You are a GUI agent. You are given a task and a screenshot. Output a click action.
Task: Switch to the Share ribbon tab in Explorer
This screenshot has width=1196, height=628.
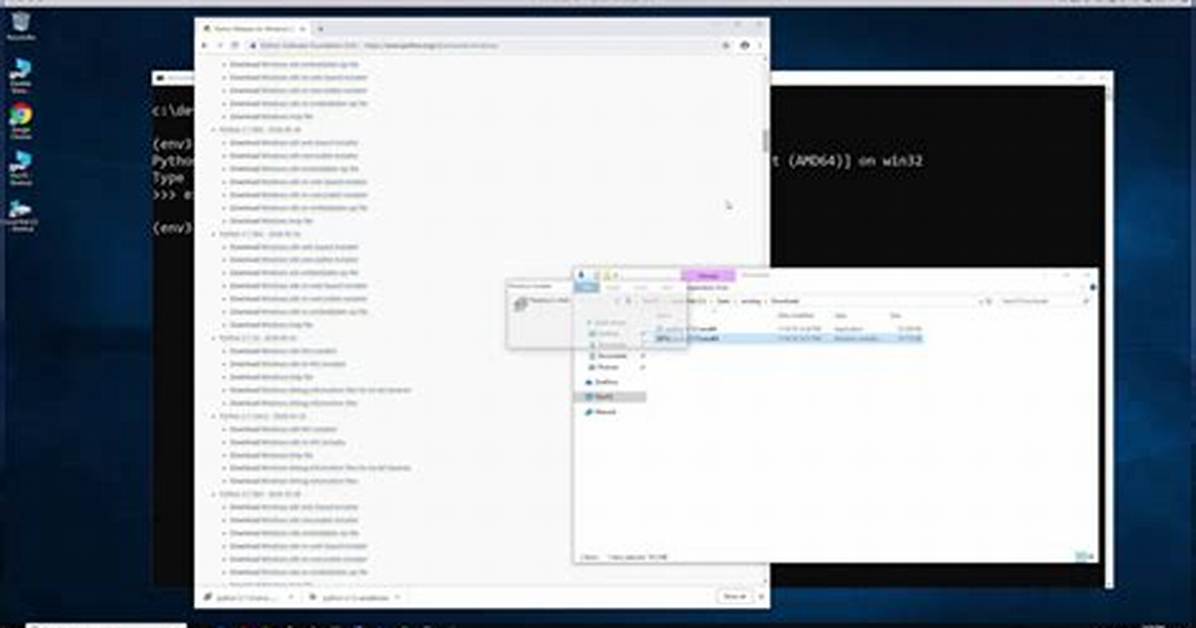point(641,288)
